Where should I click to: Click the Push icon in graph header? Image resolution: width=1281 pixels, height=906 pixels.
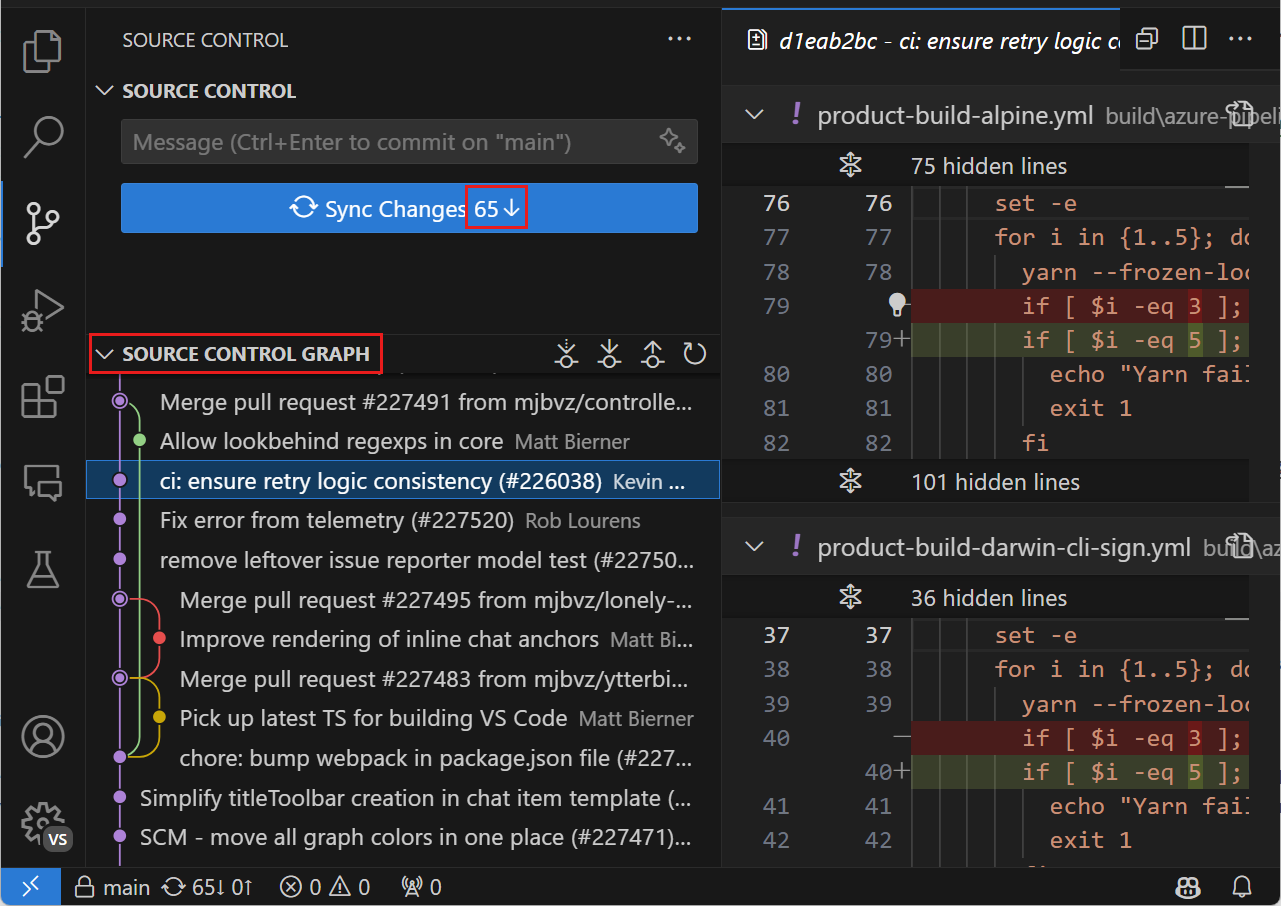coord(652,353)
